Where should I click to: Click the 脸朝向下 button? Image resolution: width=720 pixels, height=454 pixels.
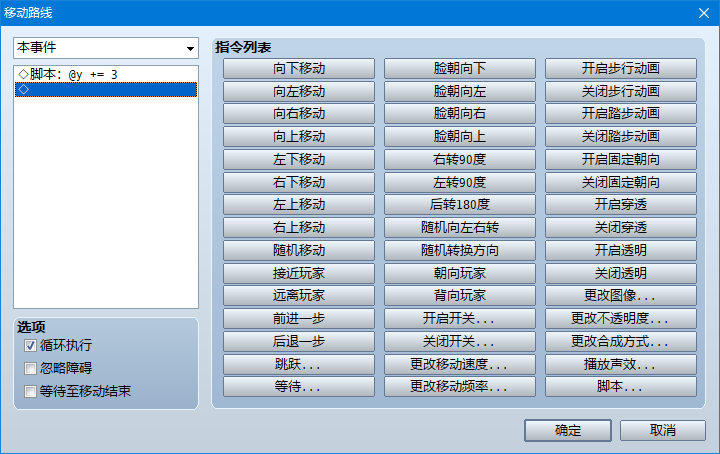click(x=460, y=68)
